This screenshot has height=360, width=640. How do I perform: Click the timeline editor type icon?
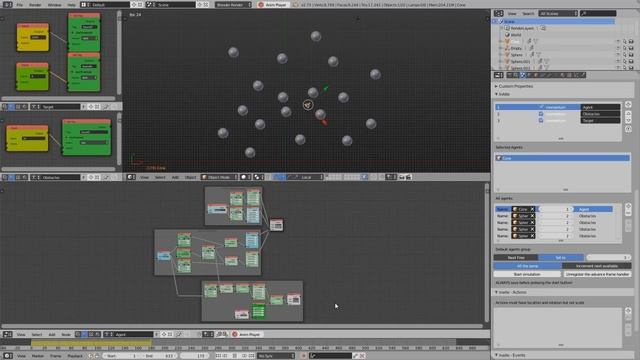pos(7,356)
